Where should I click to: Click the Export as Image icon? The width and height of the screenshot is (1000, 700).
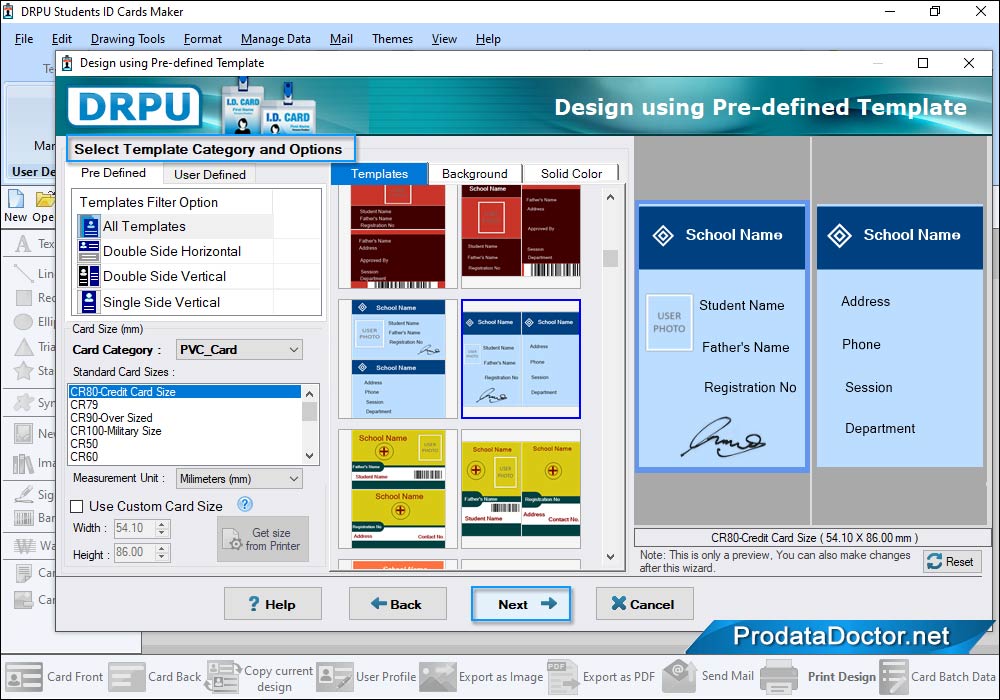438,676
